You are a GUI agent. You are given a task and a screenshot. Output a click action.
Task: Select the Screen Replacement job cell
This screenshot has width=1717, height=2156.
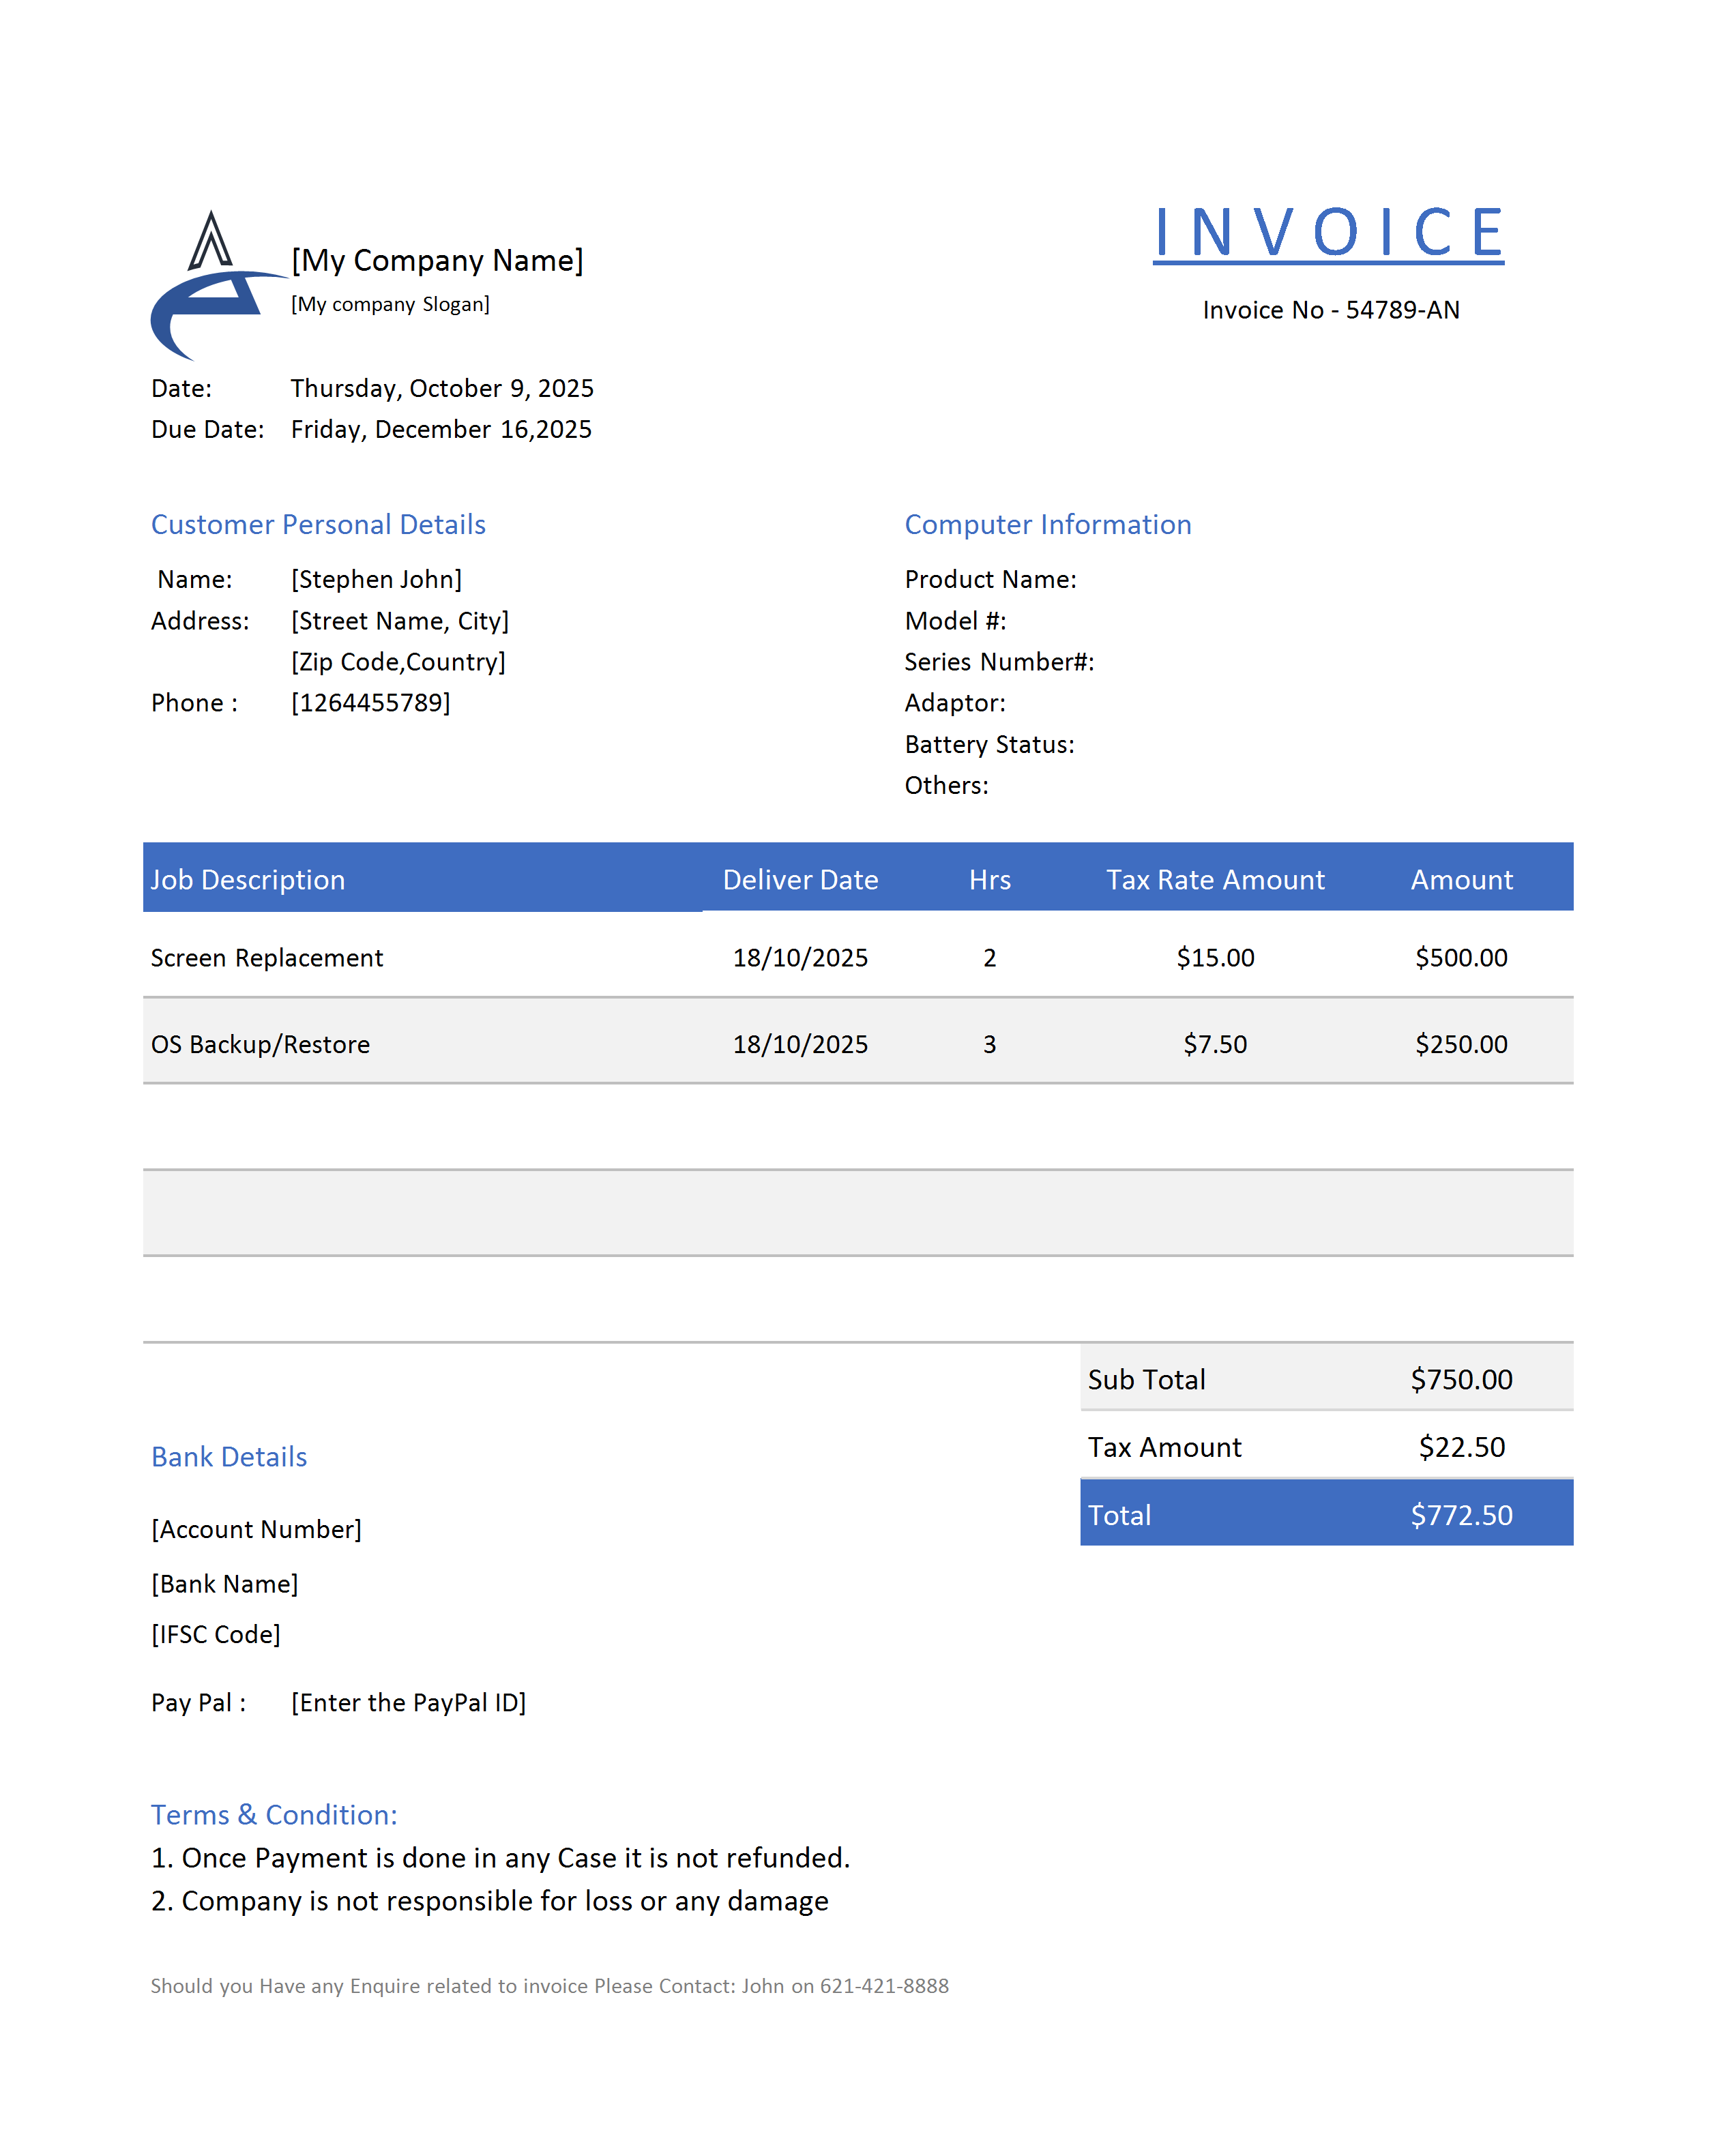[x=267, y=958]
